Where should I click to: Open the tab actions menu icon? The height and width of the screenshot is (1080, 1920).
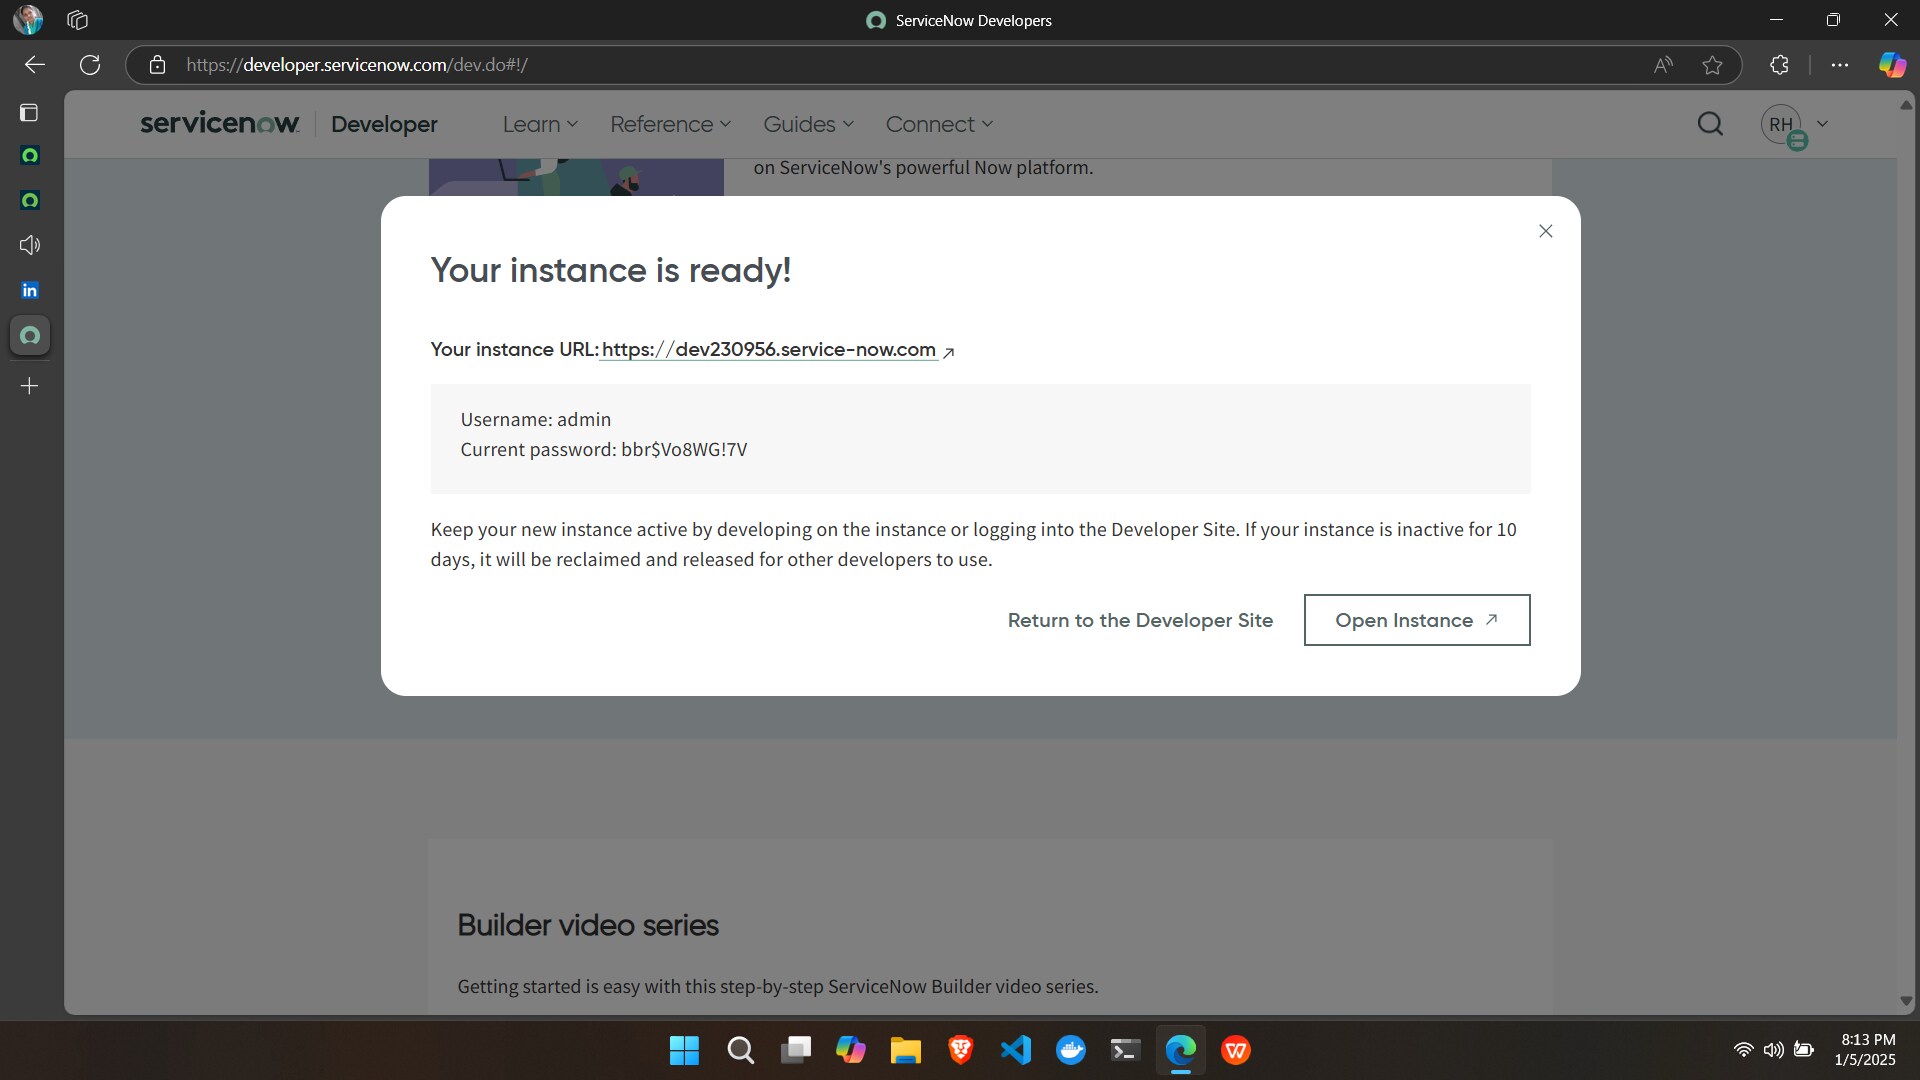(x=29, y=112)
